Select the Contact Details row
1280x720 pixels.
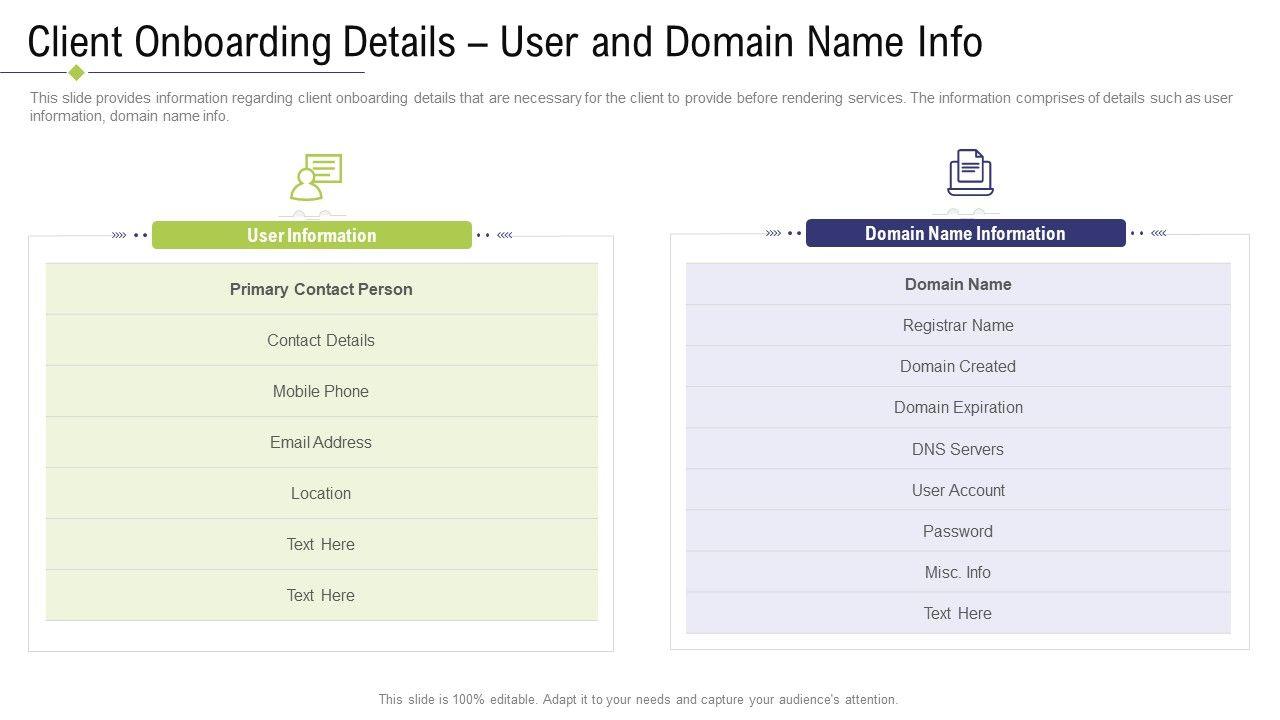pos(321,340)
